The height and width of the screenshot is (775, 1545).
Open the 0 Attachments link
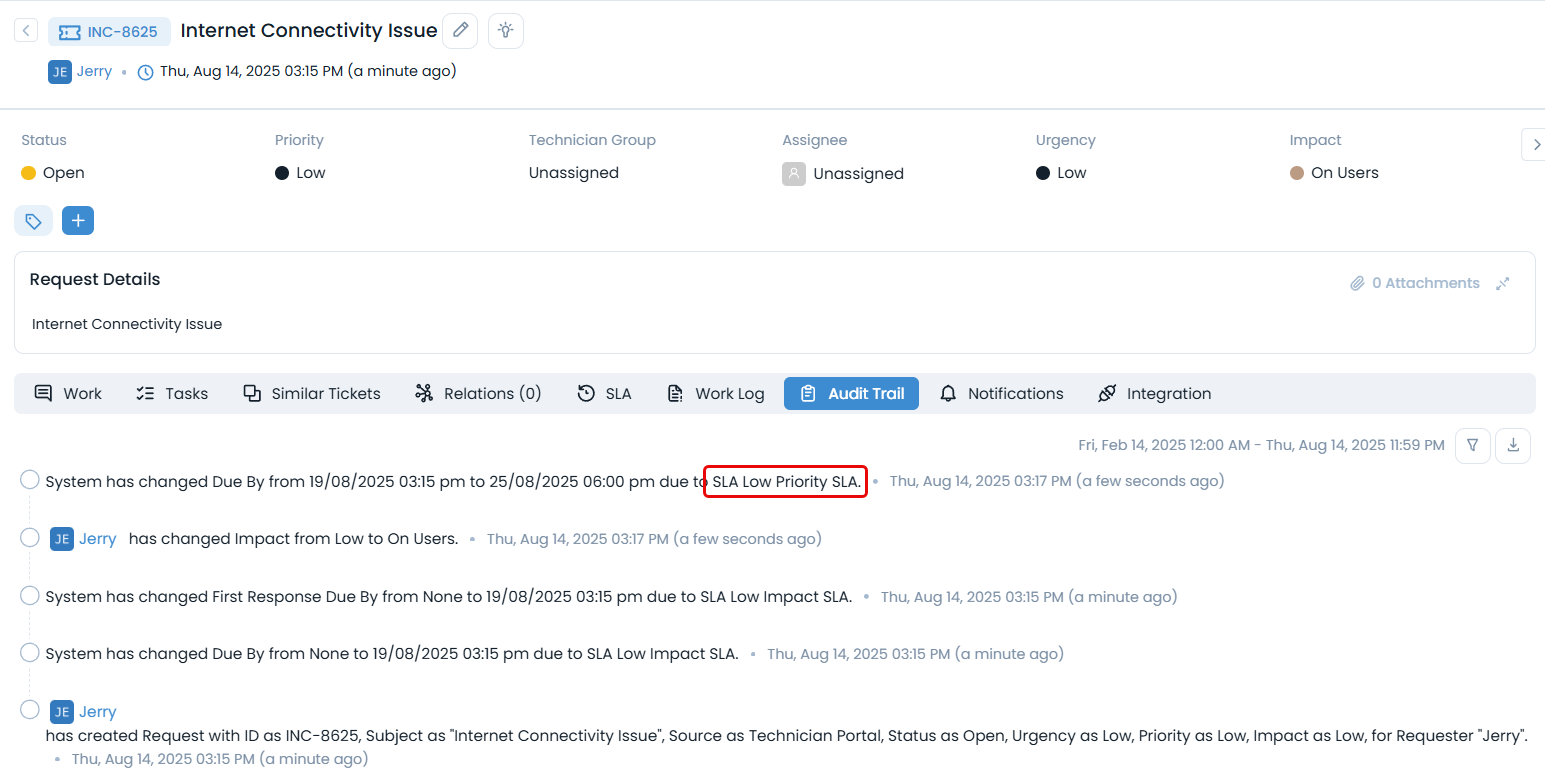coord(1414,284)
